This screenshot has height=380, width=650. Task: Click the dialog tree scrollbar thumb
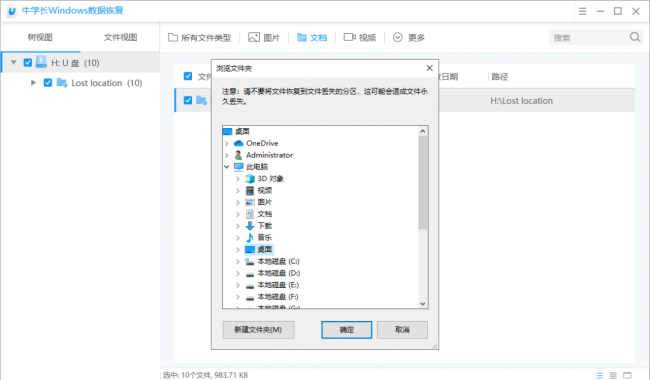pyautogui.click(x=422, y=183)
